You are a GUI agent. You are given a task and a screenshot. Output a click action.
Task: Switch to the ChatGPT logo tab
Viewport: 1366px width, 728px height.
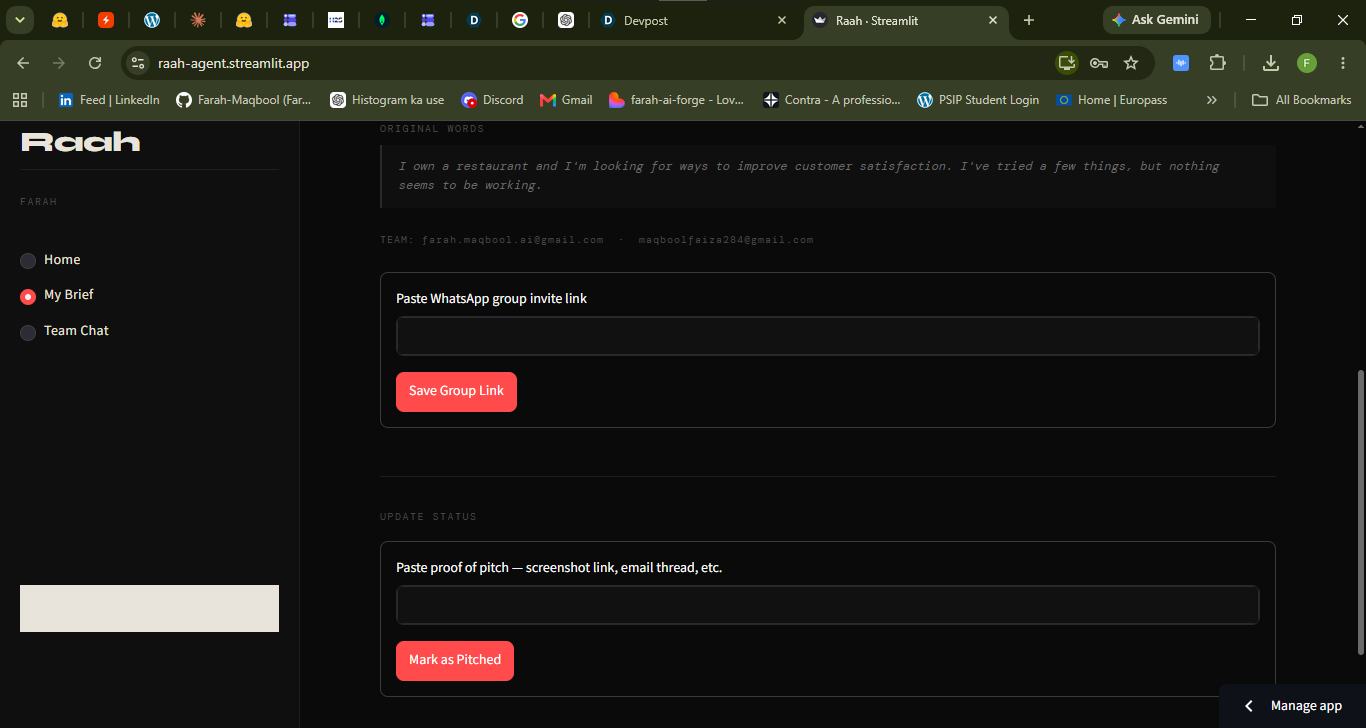pos(566,20)
